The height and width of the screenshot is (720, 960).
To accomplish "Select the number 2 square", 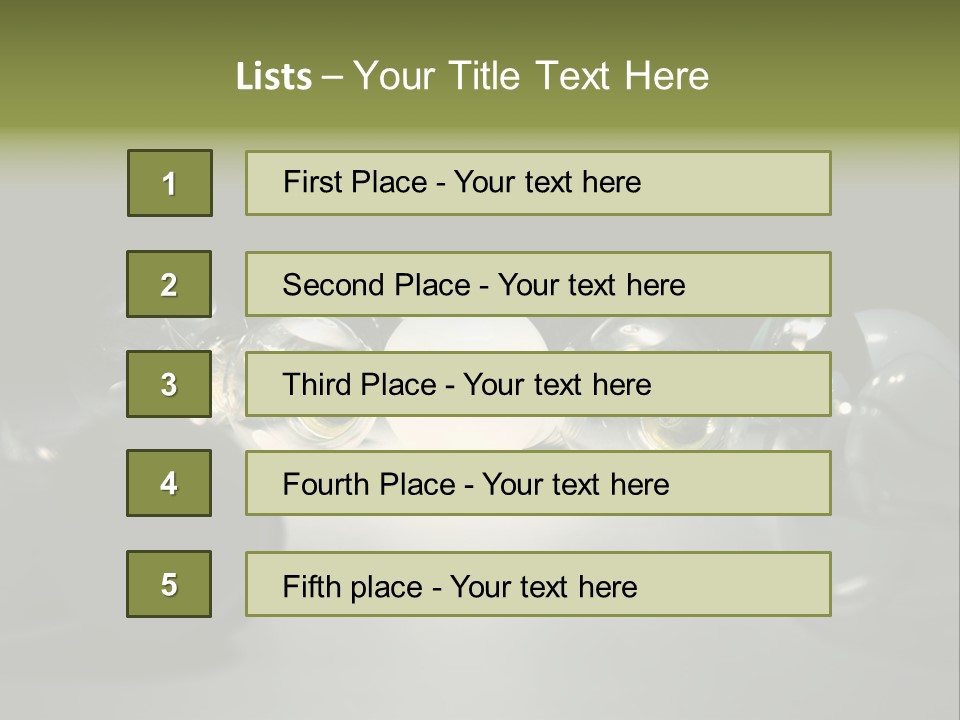I will click(169, 284).
